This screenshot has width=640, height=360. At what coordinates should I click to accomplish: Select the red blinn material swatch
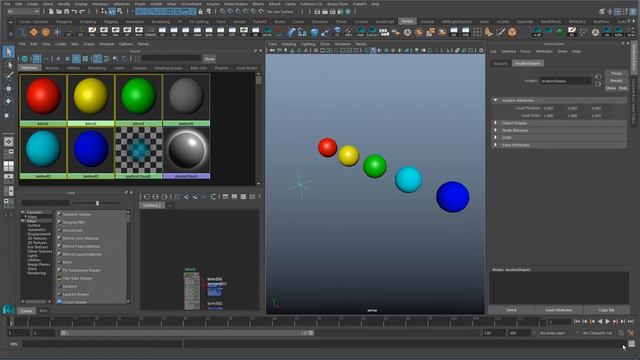pyautogui.click(x=43, y=100)
